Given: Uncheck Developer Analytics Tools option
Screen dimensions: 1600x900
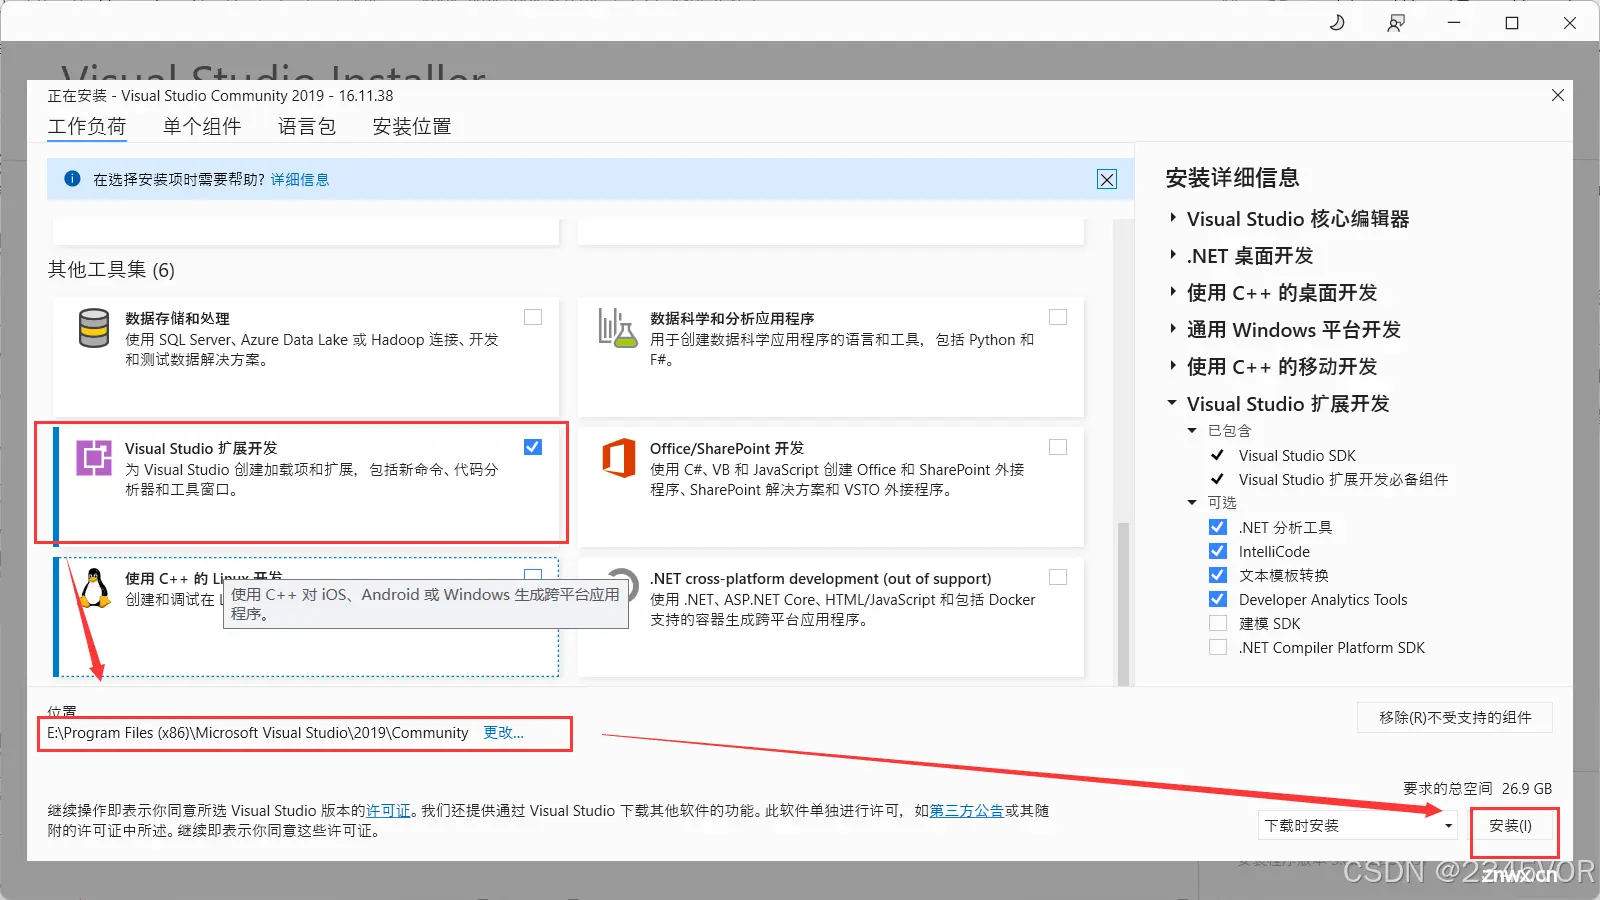Looking at the screenshot, I should click(x=1218, y=599).
